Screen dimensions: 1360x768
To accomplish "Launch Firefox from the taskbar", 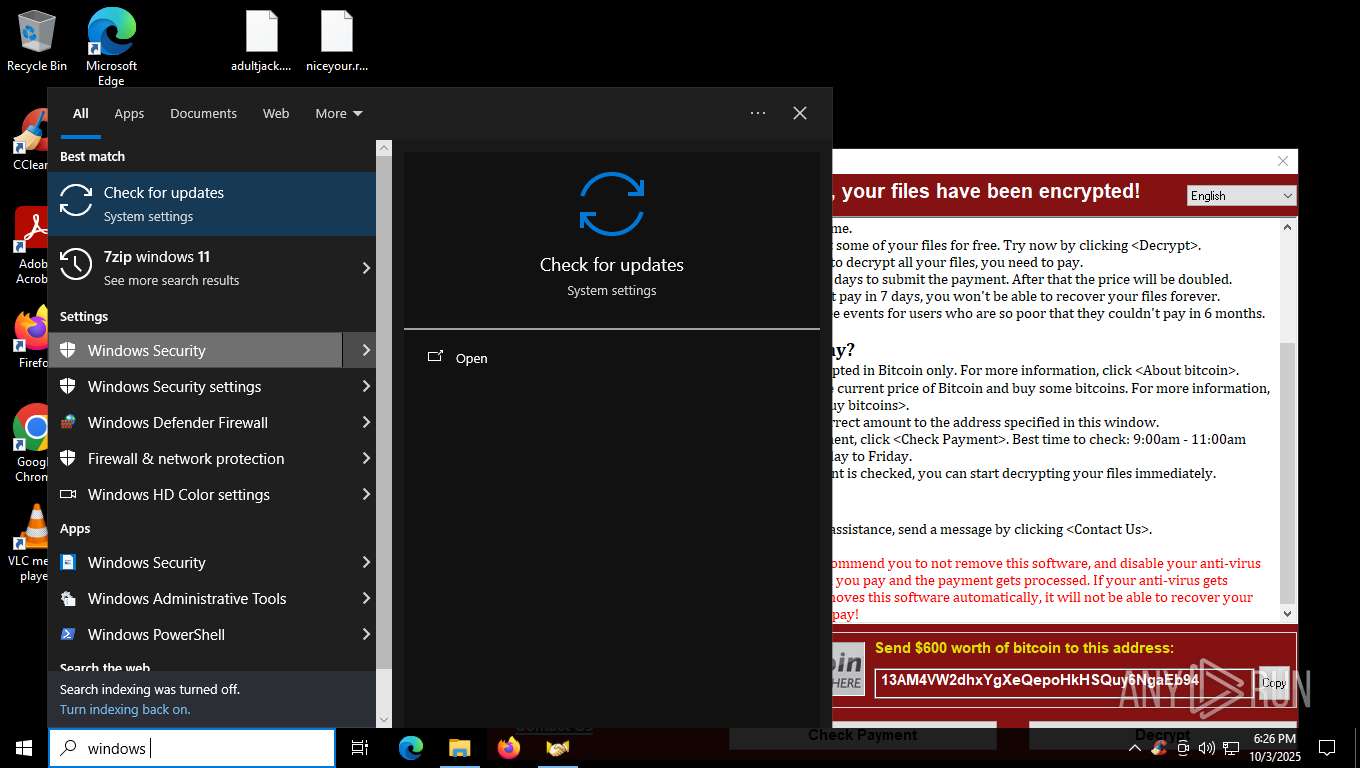I will coord(509,748).
